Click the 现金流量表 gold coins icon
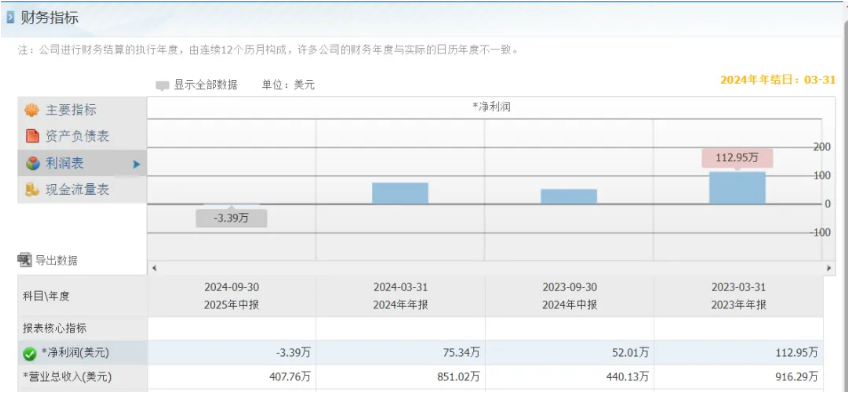The height and width of the screenshot is (397, 851). 32,190
